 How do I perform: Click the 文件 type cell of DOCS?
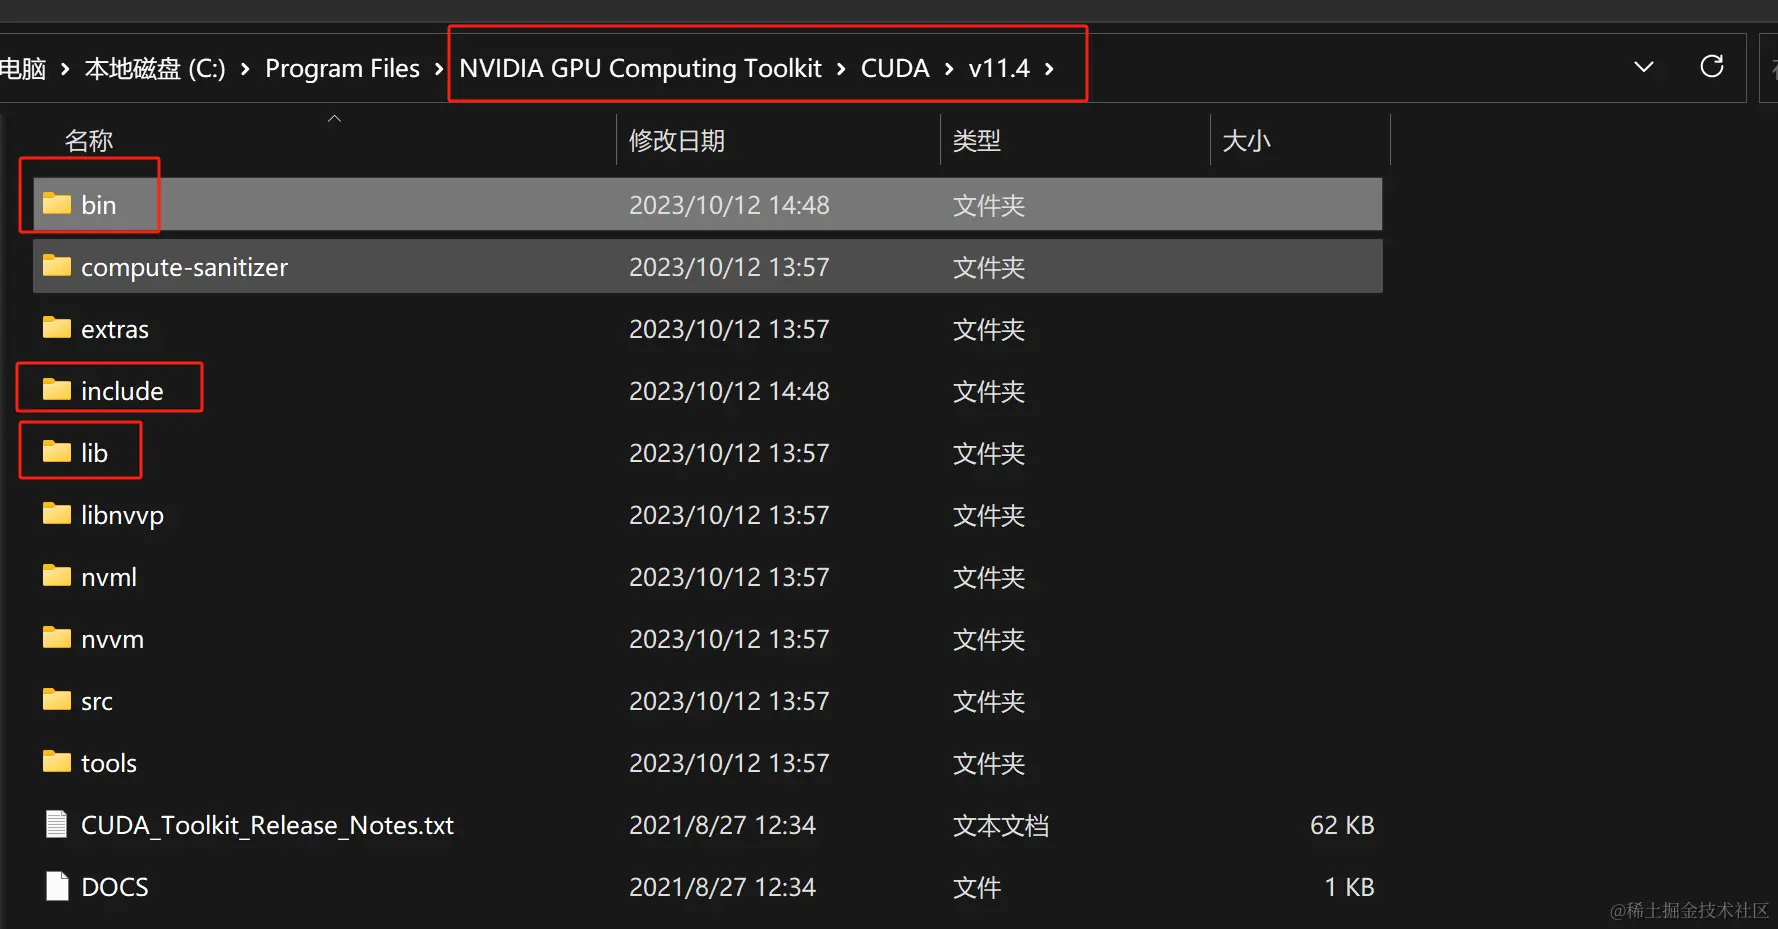[977, 887]
